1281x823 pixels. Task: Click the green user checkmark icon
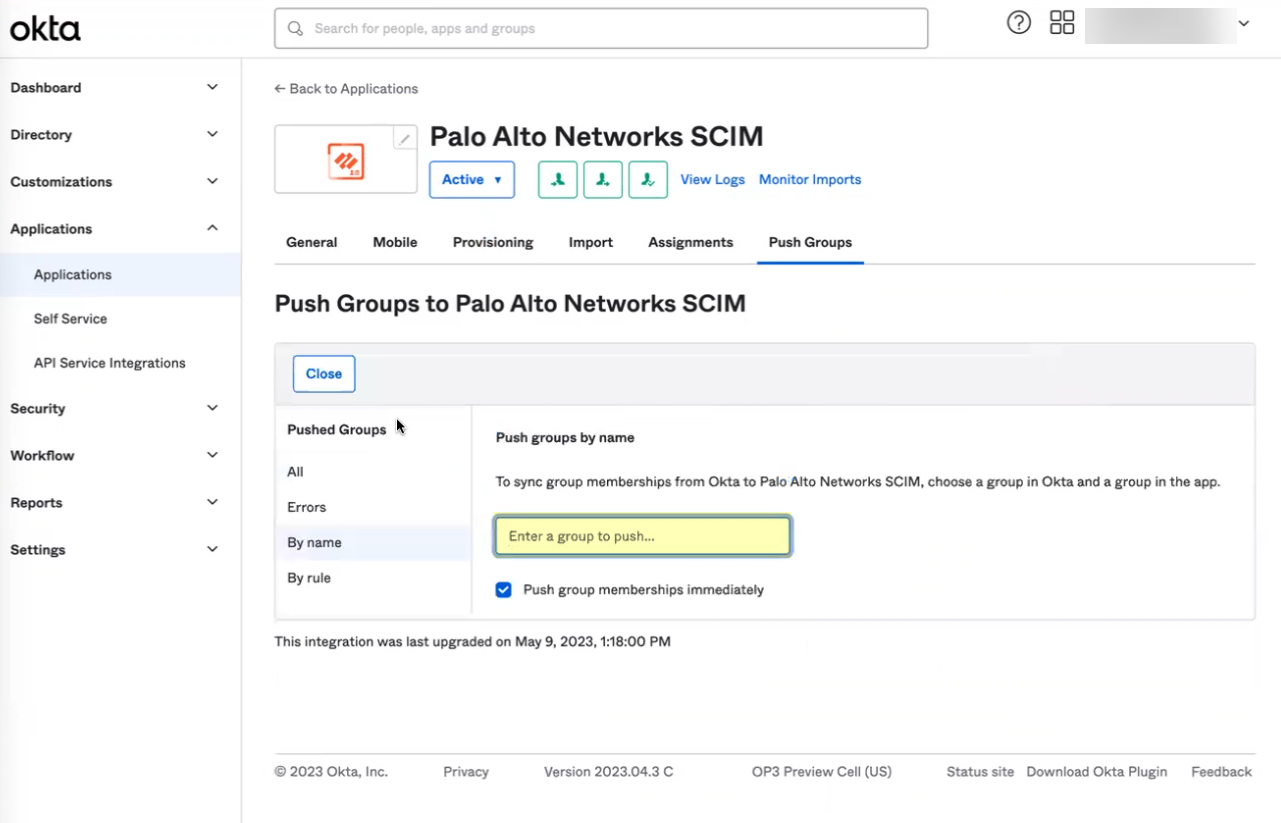tap(648, 180)
